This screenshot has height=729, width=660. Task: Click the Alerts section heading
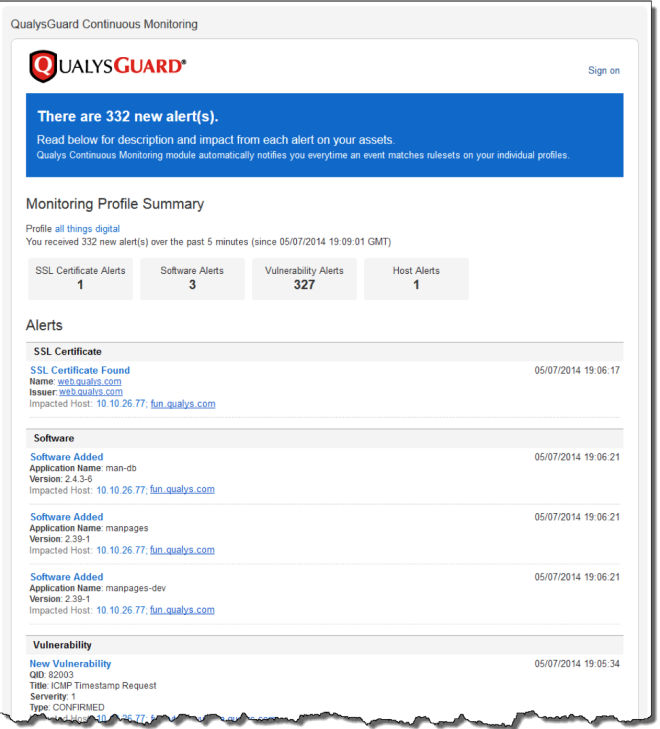point(44,325)
